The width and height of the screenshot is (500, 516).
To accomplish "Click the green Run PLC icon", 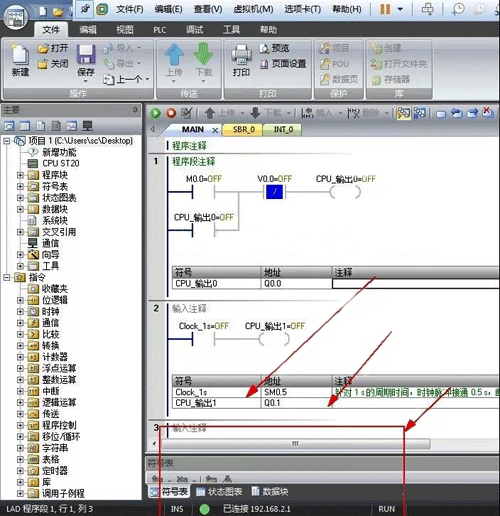I will pos(155,113).
